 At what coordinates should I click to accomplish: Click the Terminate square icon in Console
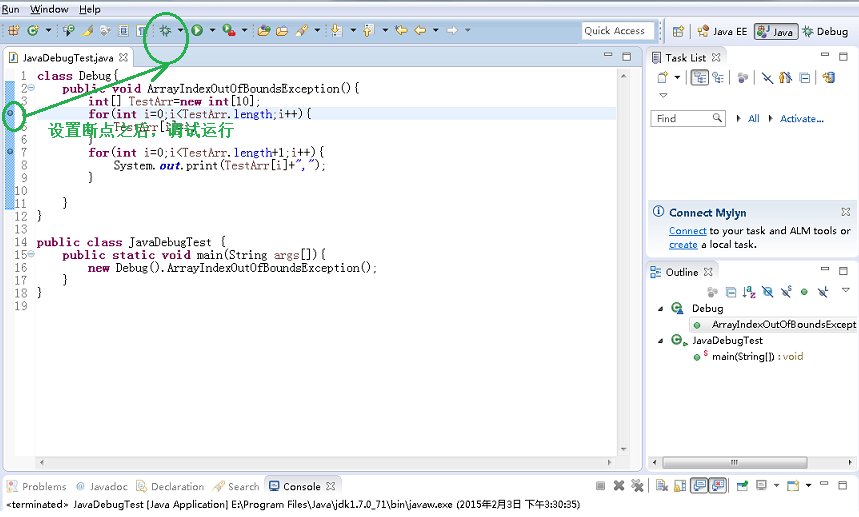(x=600, y=486)
